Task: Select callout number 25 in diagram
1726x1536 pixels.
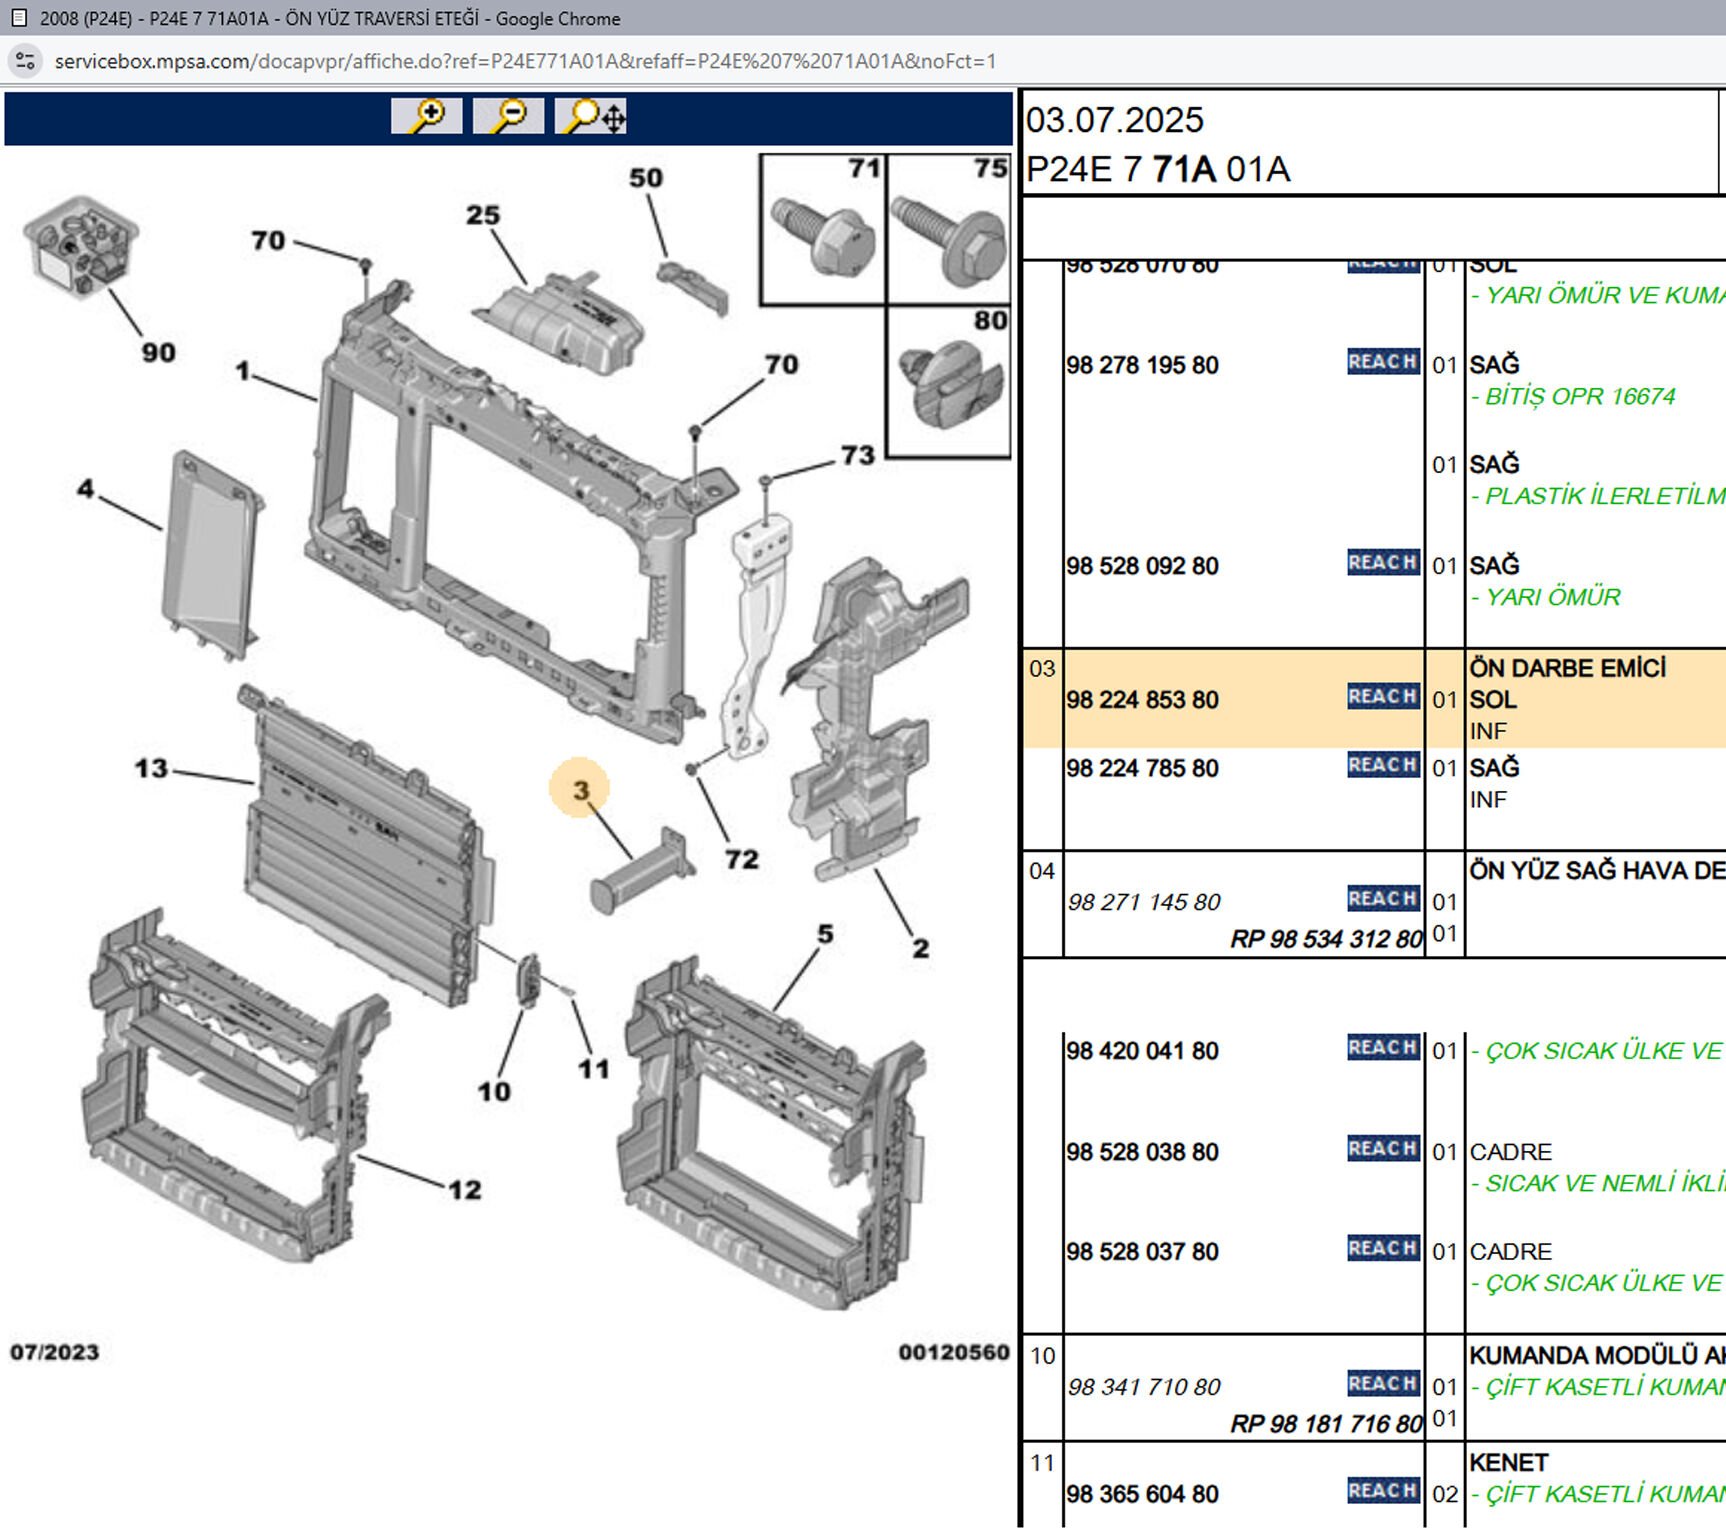Action: (x=483, y=215)
